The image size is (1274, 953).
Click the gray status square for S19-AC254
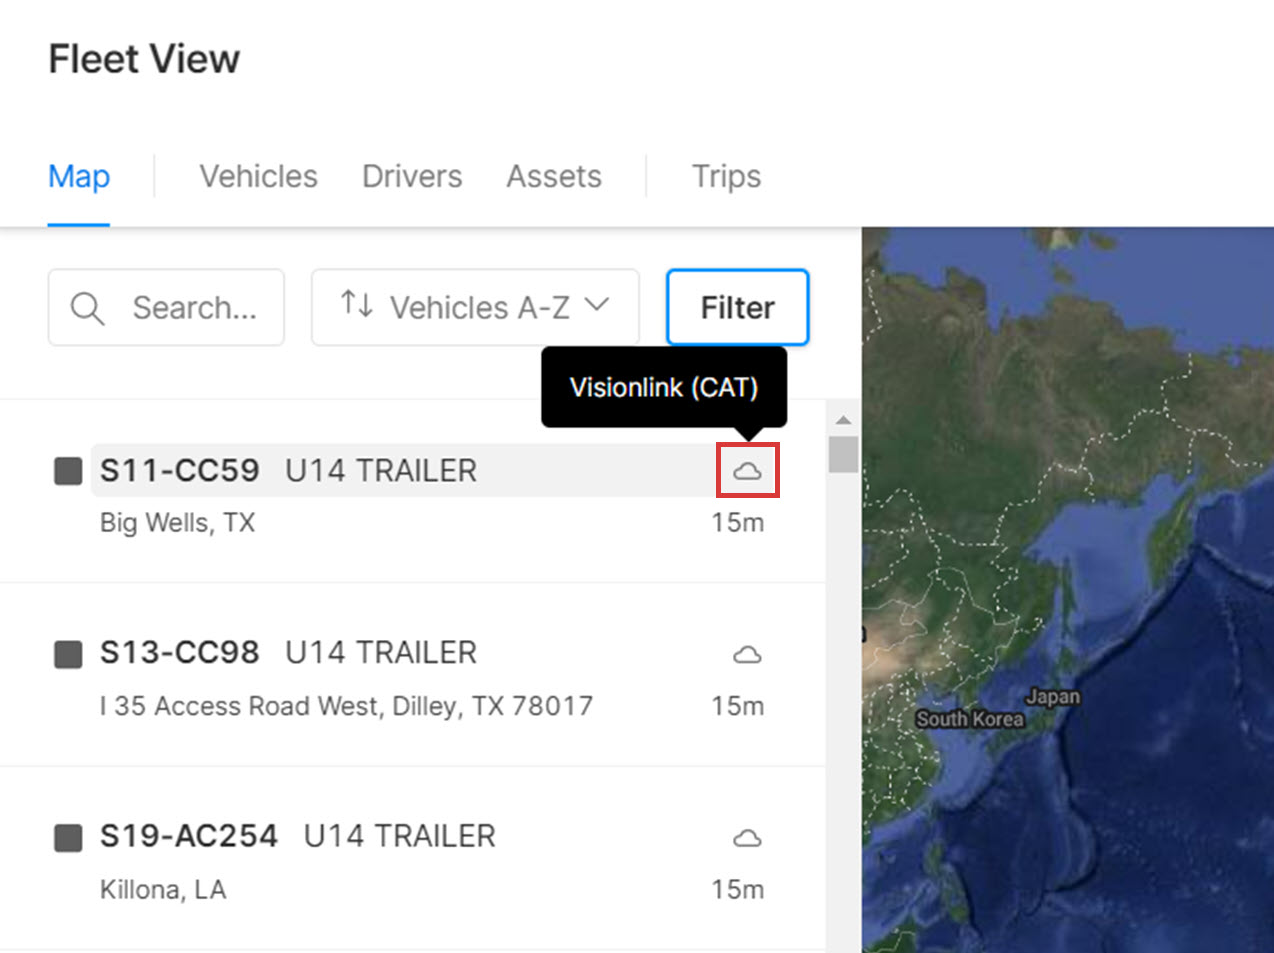(68, 838)
